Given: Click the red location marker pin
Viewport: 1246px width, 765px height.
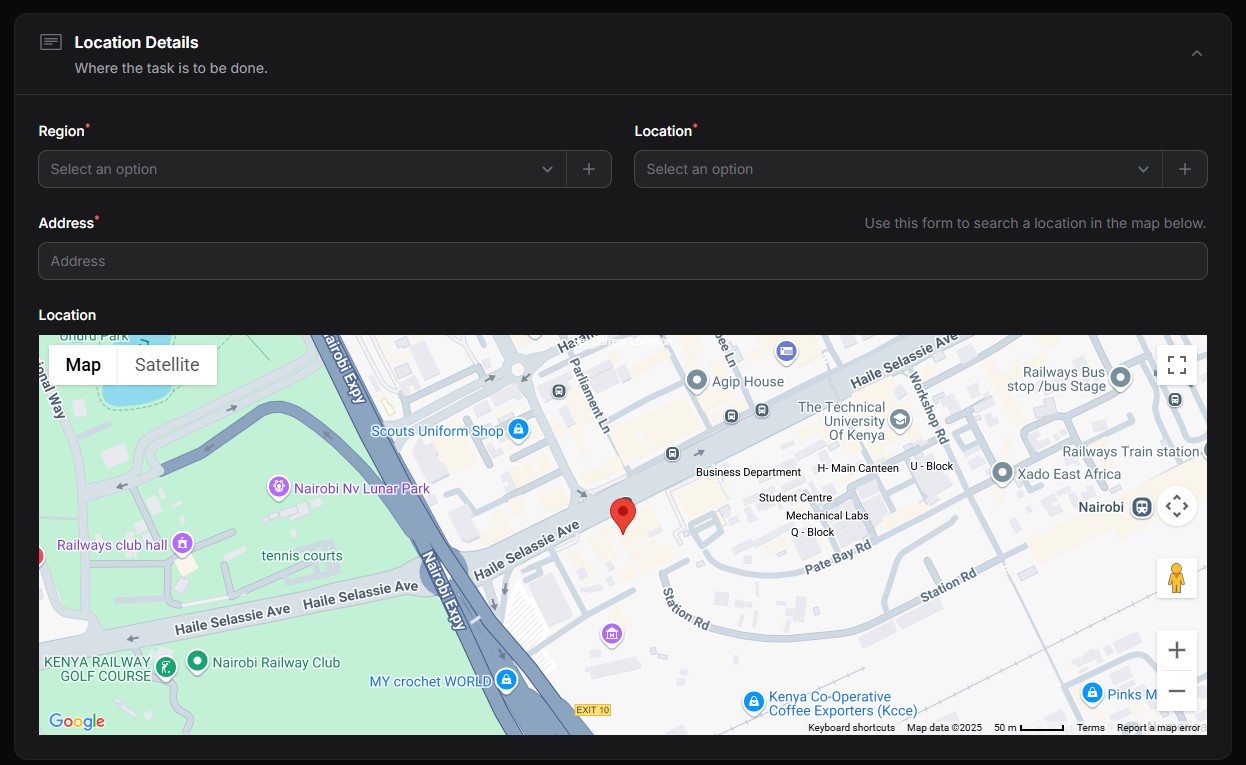Looking at the screenshot, I should [x=623, y=516].
